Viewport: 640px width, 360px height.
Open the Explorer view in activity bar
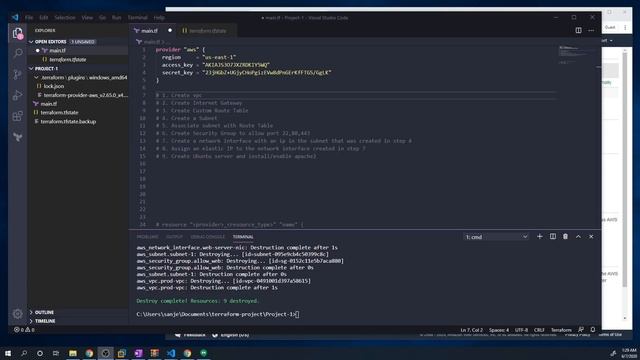18,33
